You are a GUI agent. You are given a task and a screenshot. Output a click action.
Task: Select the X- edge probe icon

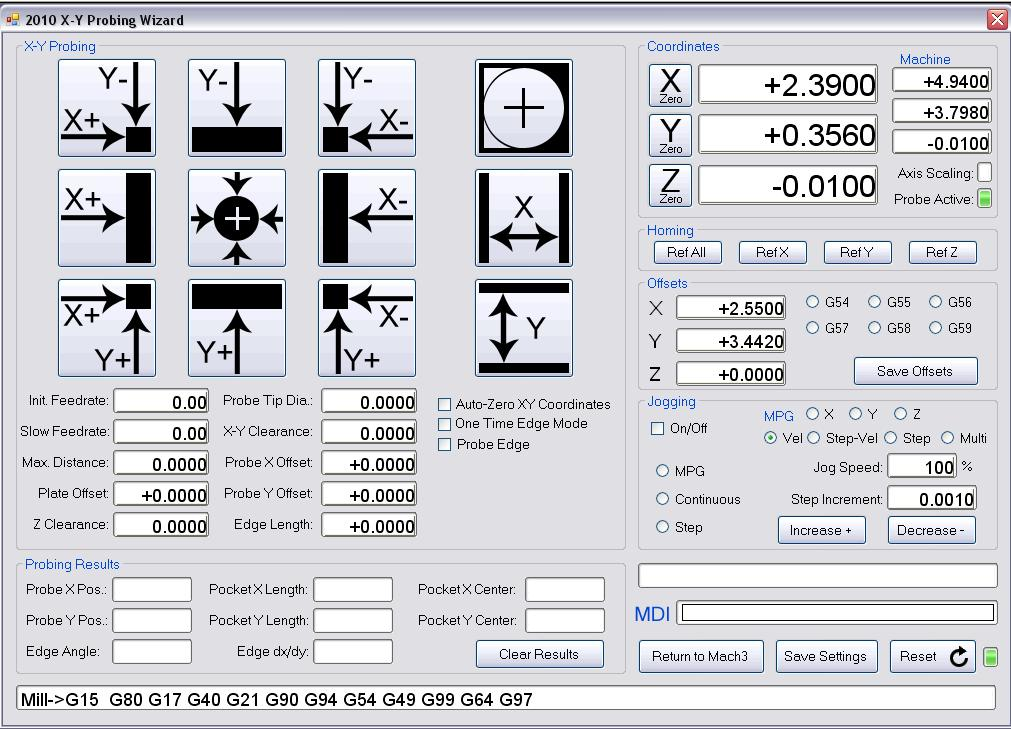[367, 218]
